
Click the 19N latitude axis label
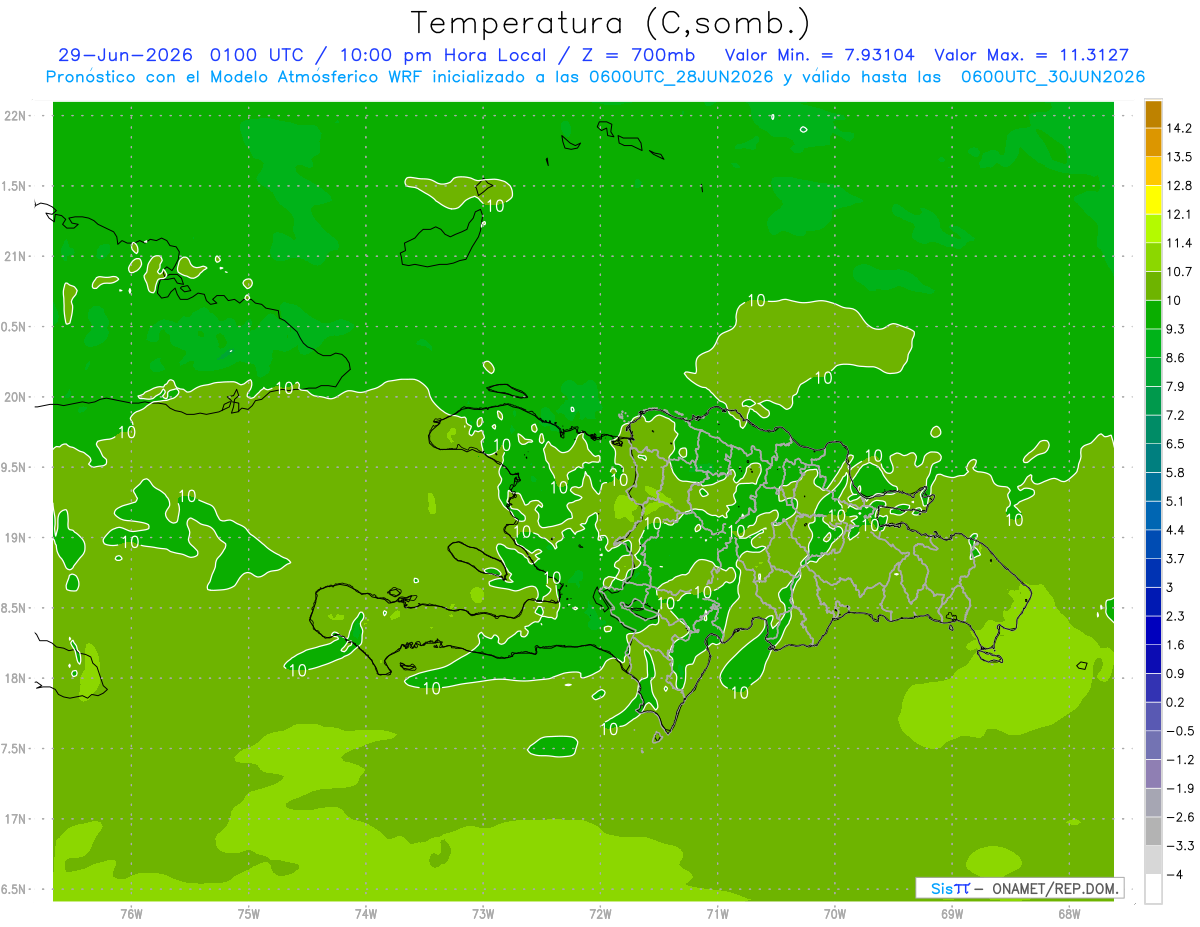(17, 538)
